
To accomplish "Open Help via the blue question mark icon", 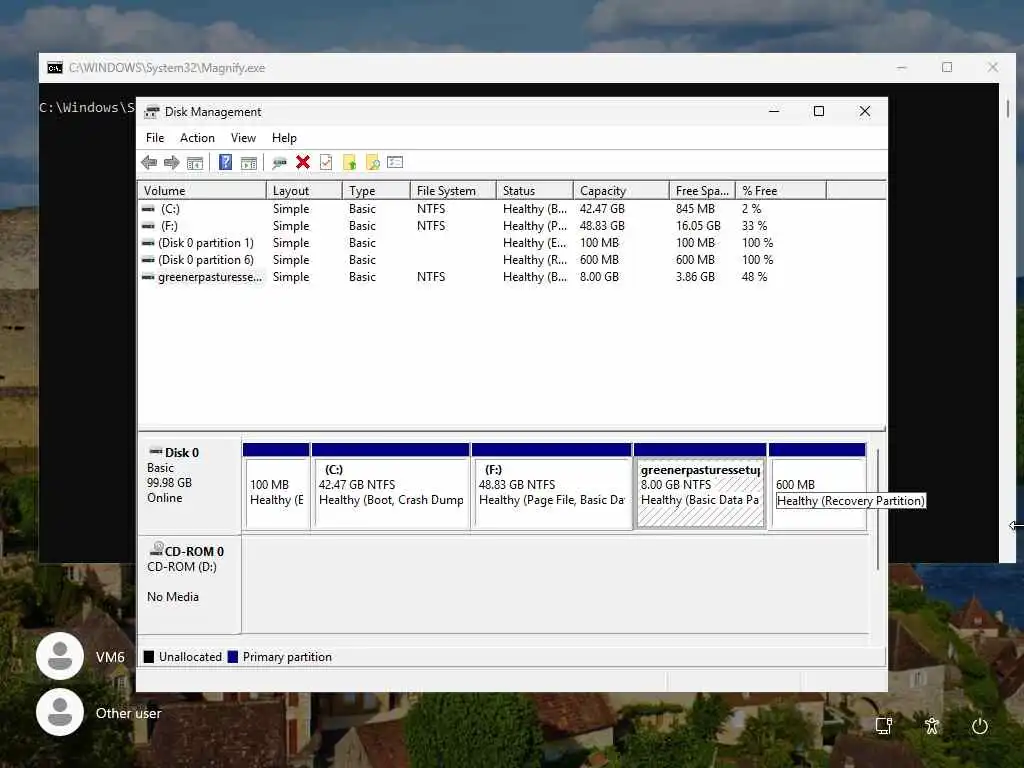I will (225, 162).
